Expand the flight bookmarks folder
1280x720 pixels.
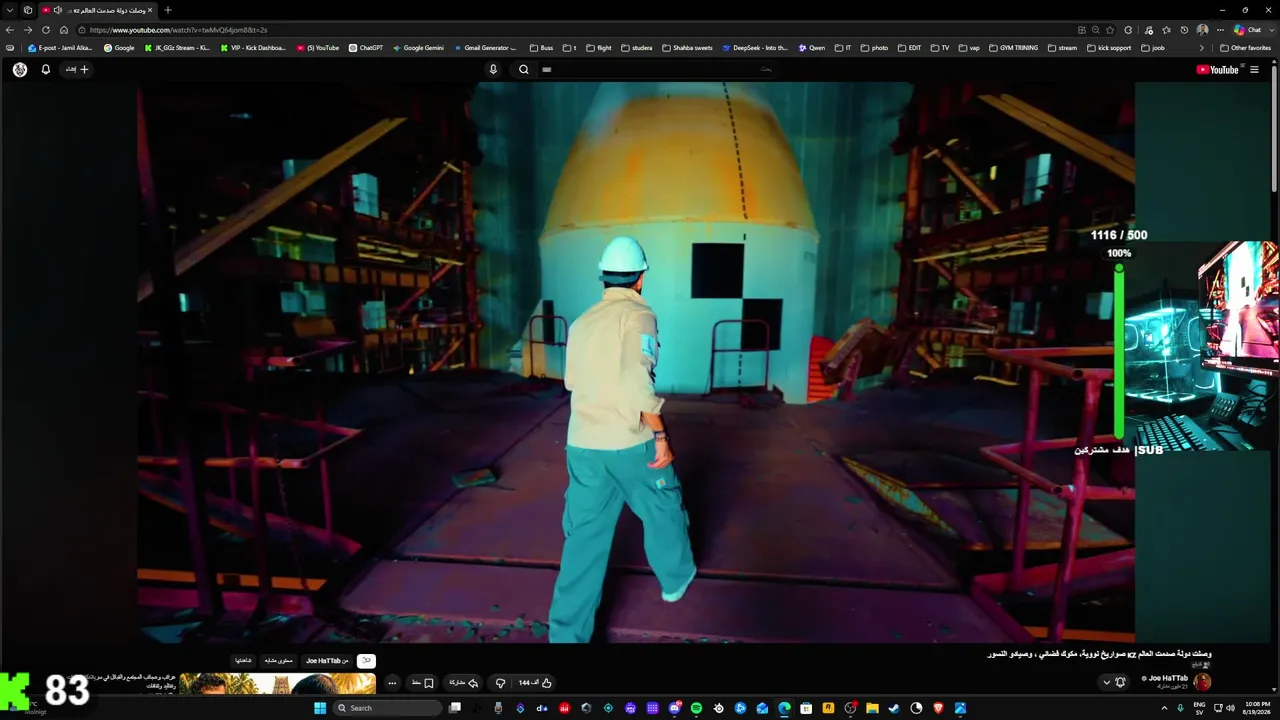(599, 48)
